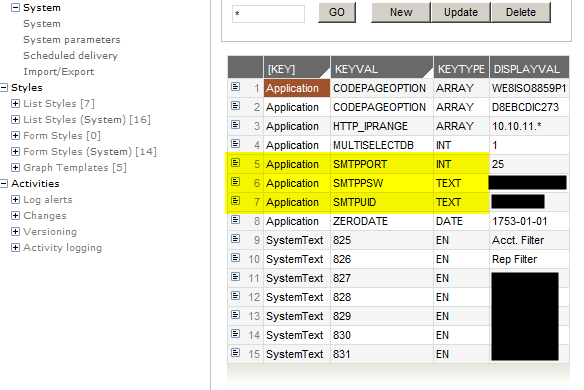This screenshot has height=390, width=584.
Task: Click the WE8ISO8859P1 display value
Action: tap(529, 88)
